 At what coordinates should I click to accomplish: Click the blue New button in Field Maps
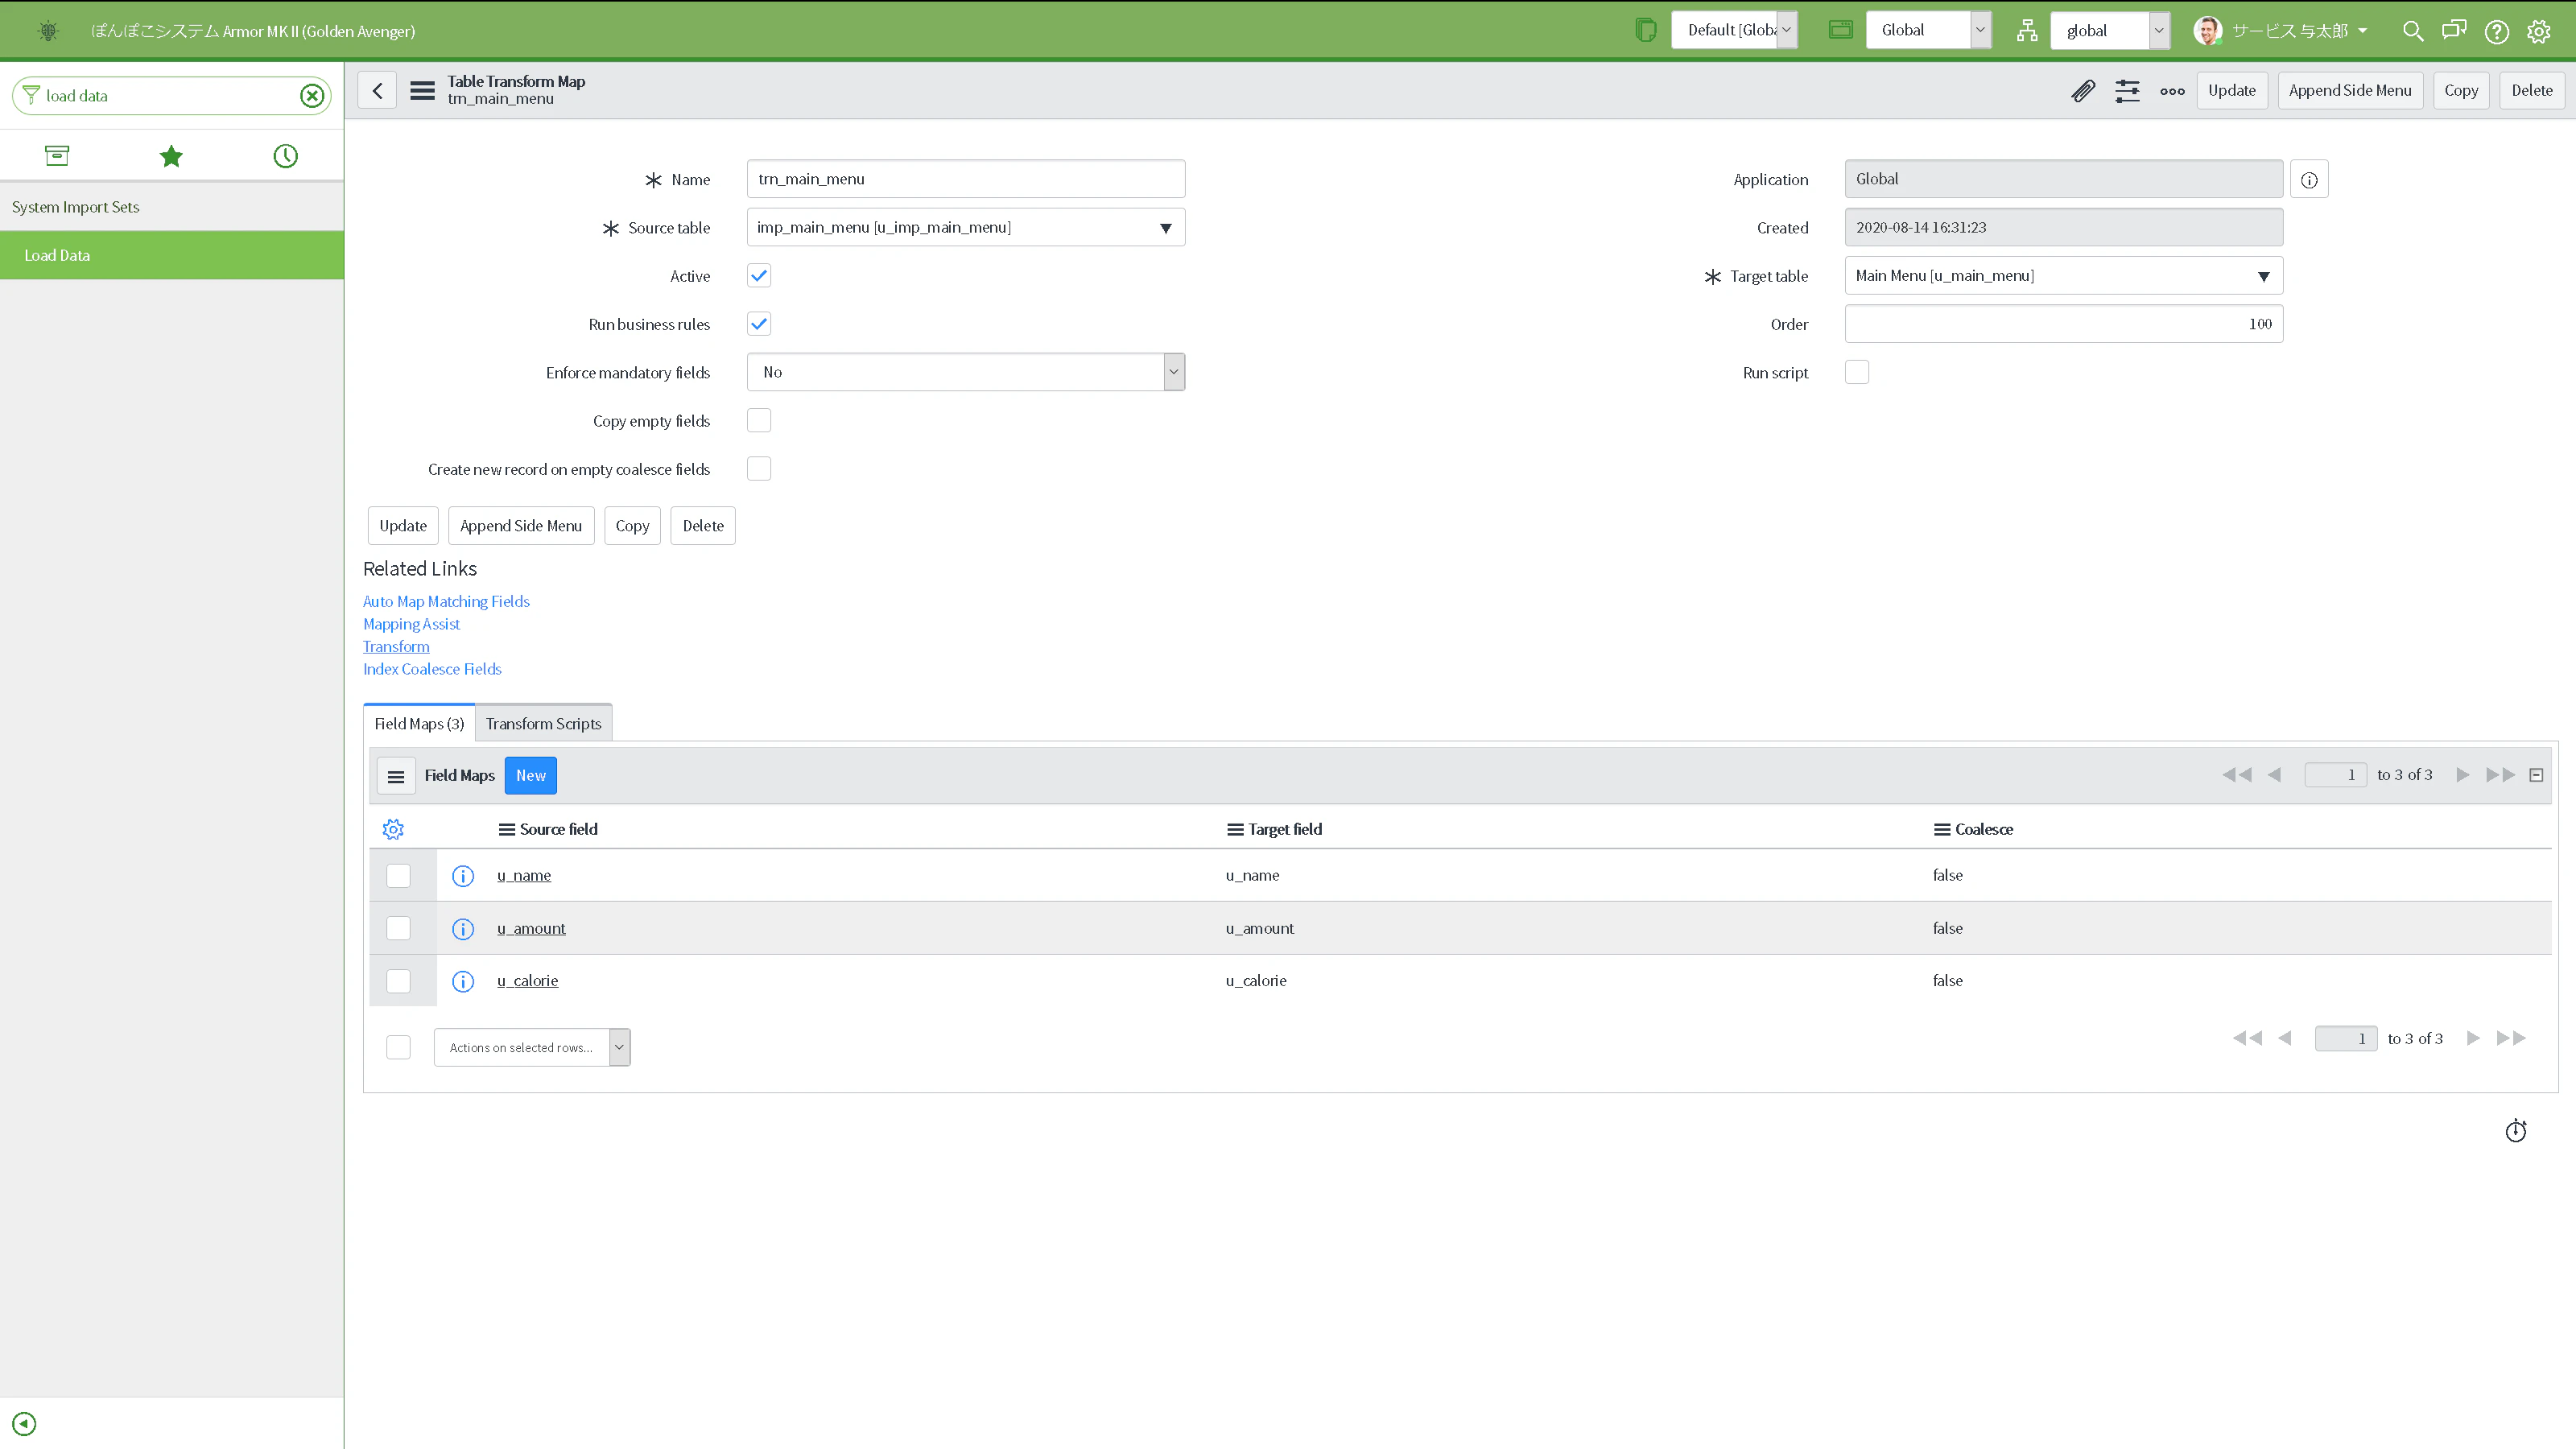tap(531, 776)
